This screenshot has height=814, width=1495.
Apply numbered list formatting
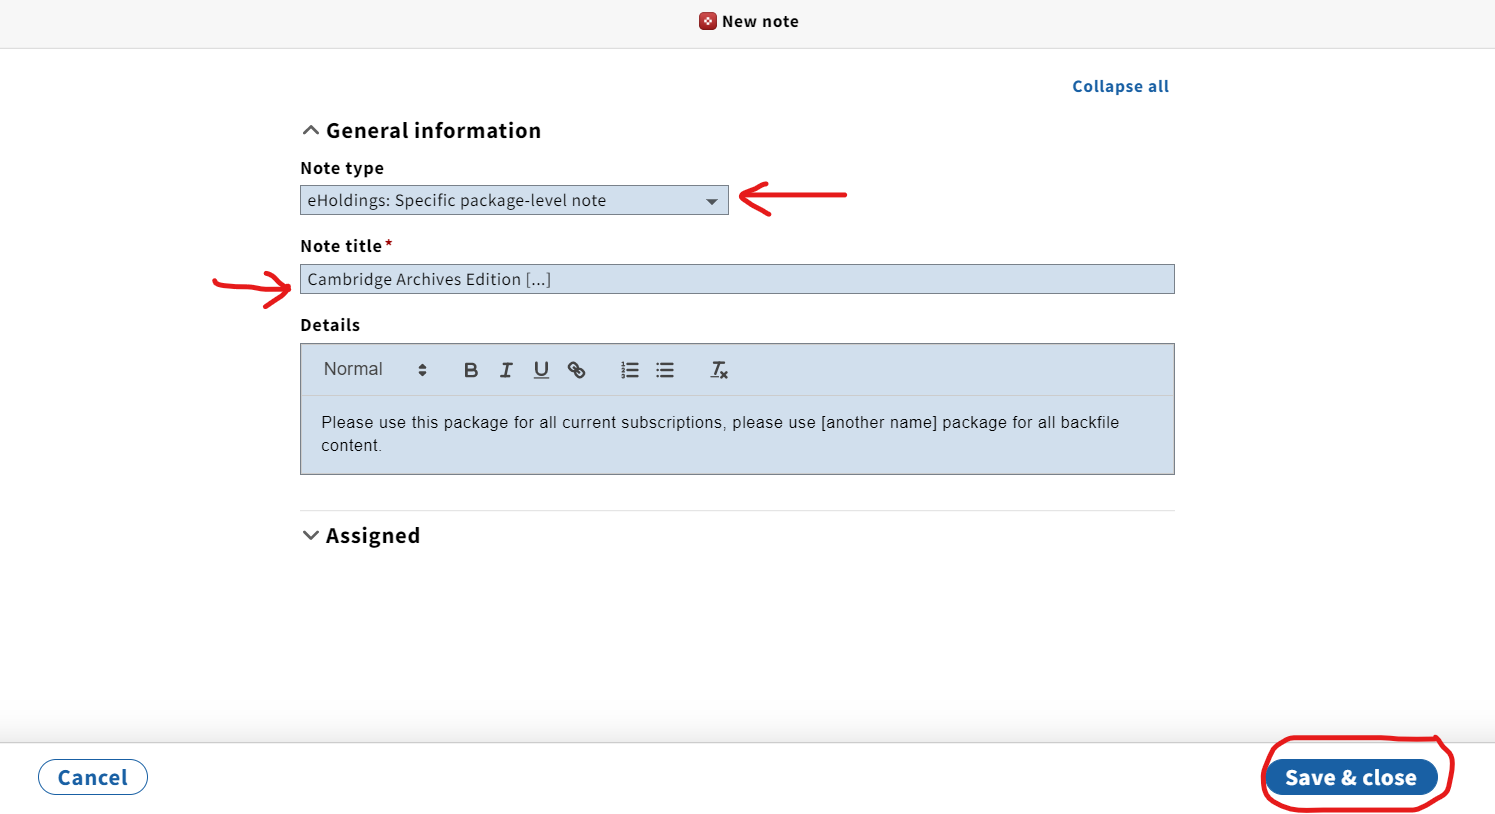[630, 370]
